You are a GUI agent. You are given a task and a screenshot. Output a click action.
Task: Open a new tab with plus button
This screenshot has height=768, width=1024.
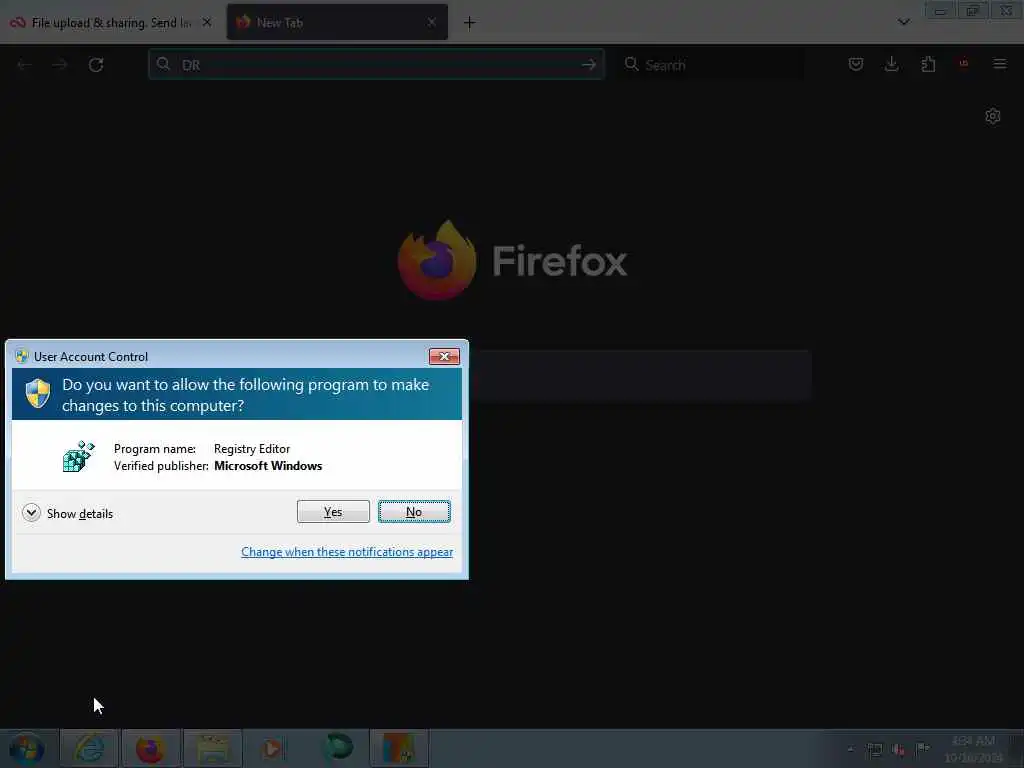tap(470, 23)
